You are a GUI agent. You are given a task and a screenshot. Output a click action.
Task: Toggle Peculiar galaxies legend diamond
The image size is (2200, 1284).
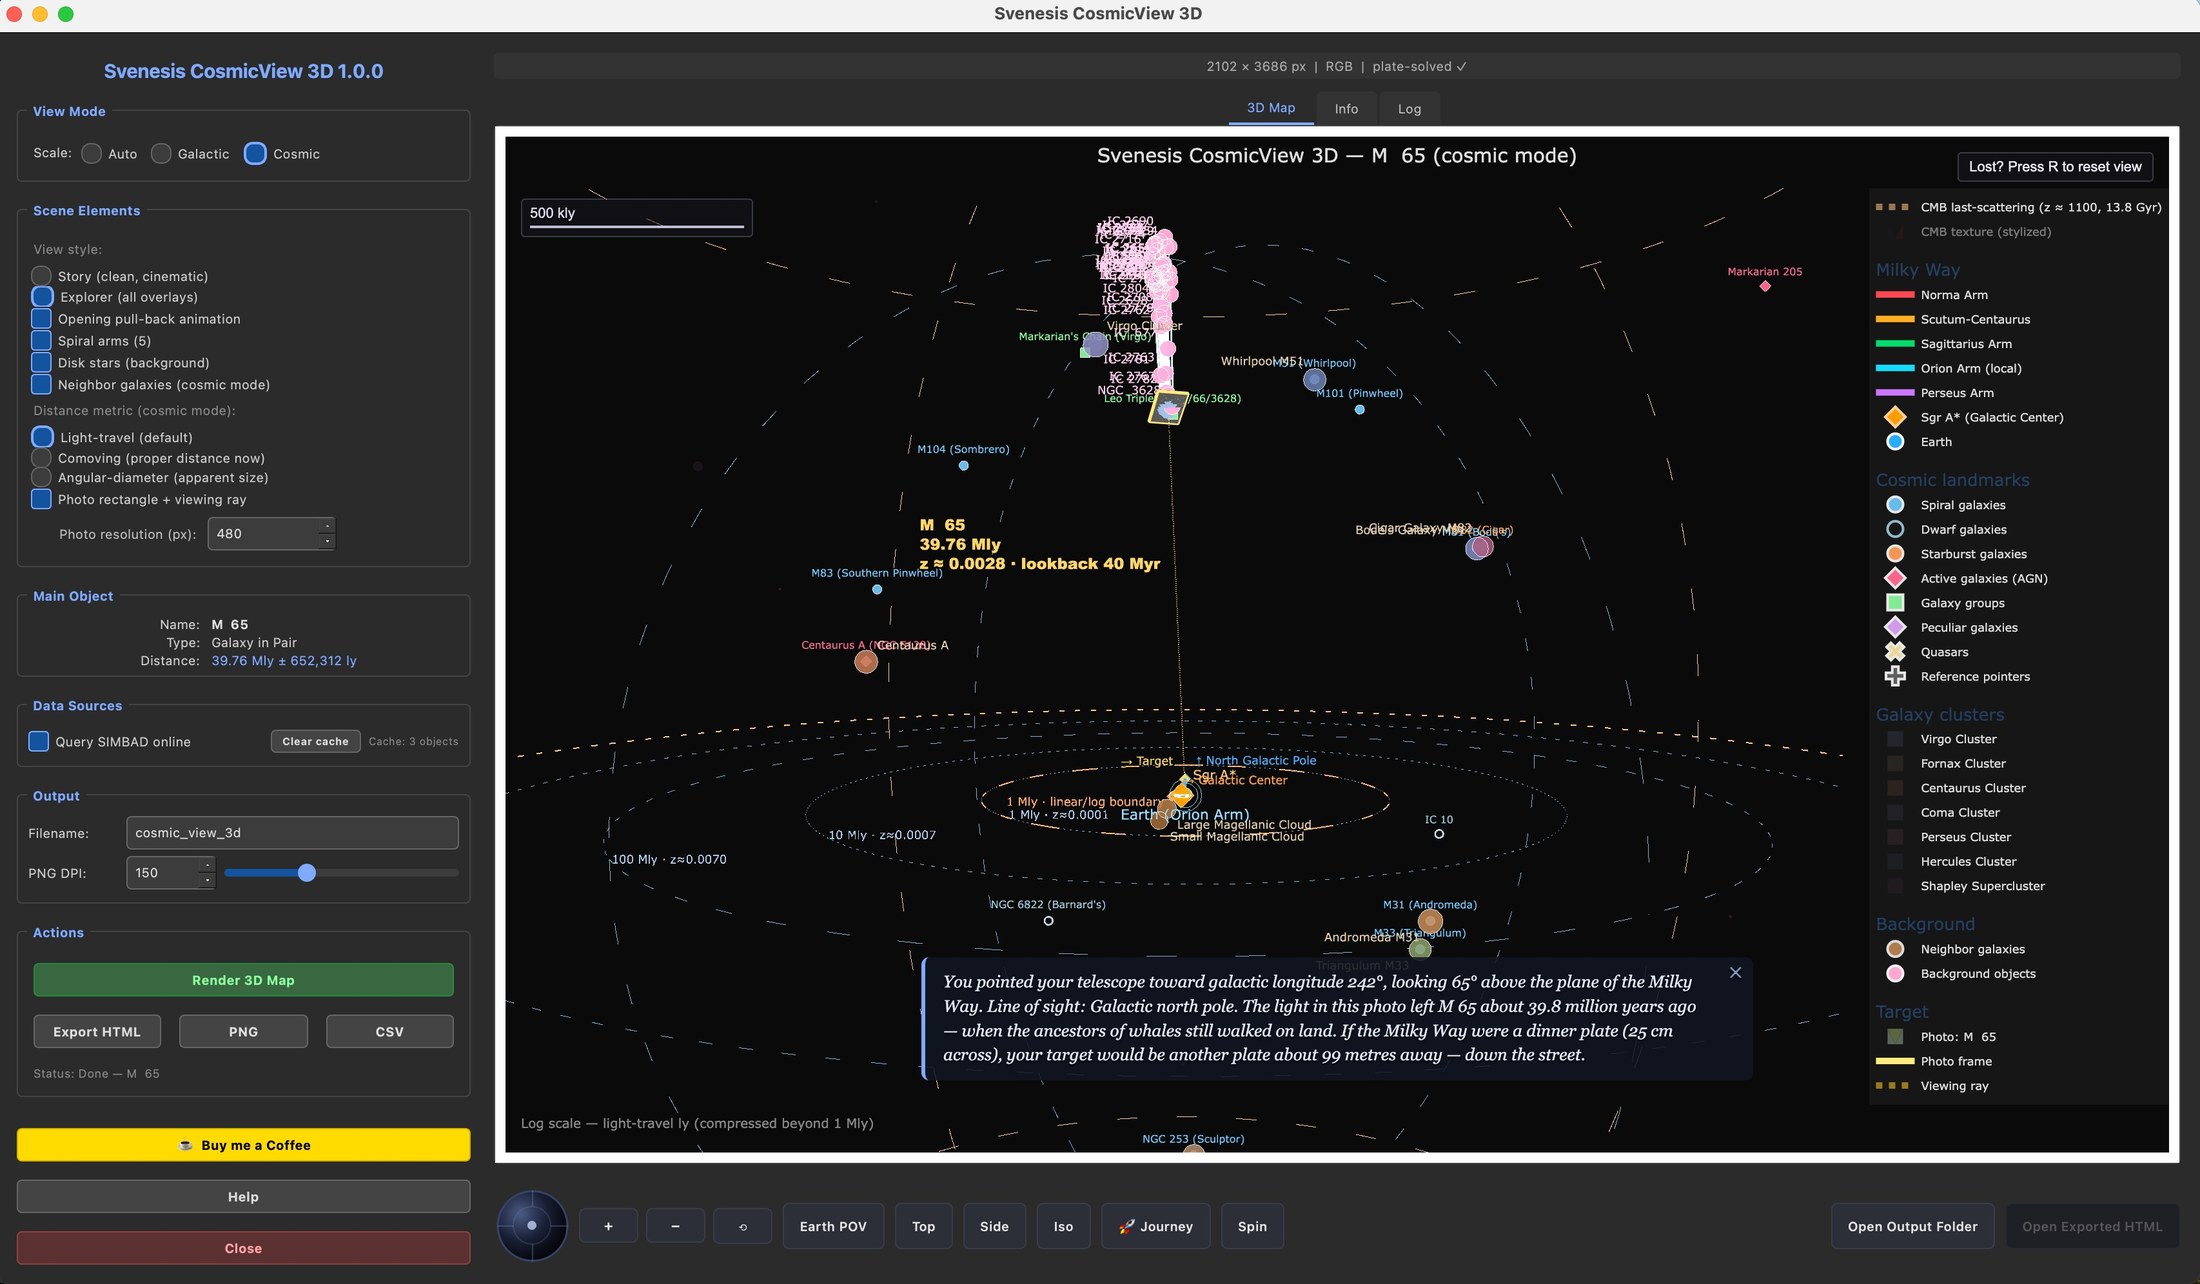(x=1894, y=627)
